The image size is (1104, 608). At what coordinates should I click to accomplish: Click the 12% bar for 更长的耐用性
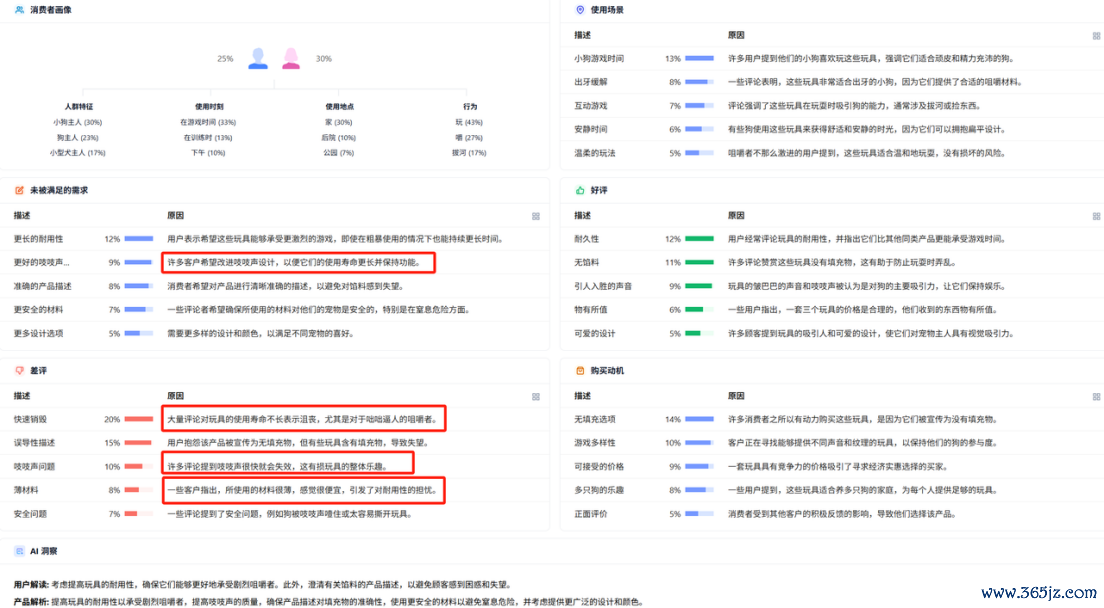click(x=139, y=239)
